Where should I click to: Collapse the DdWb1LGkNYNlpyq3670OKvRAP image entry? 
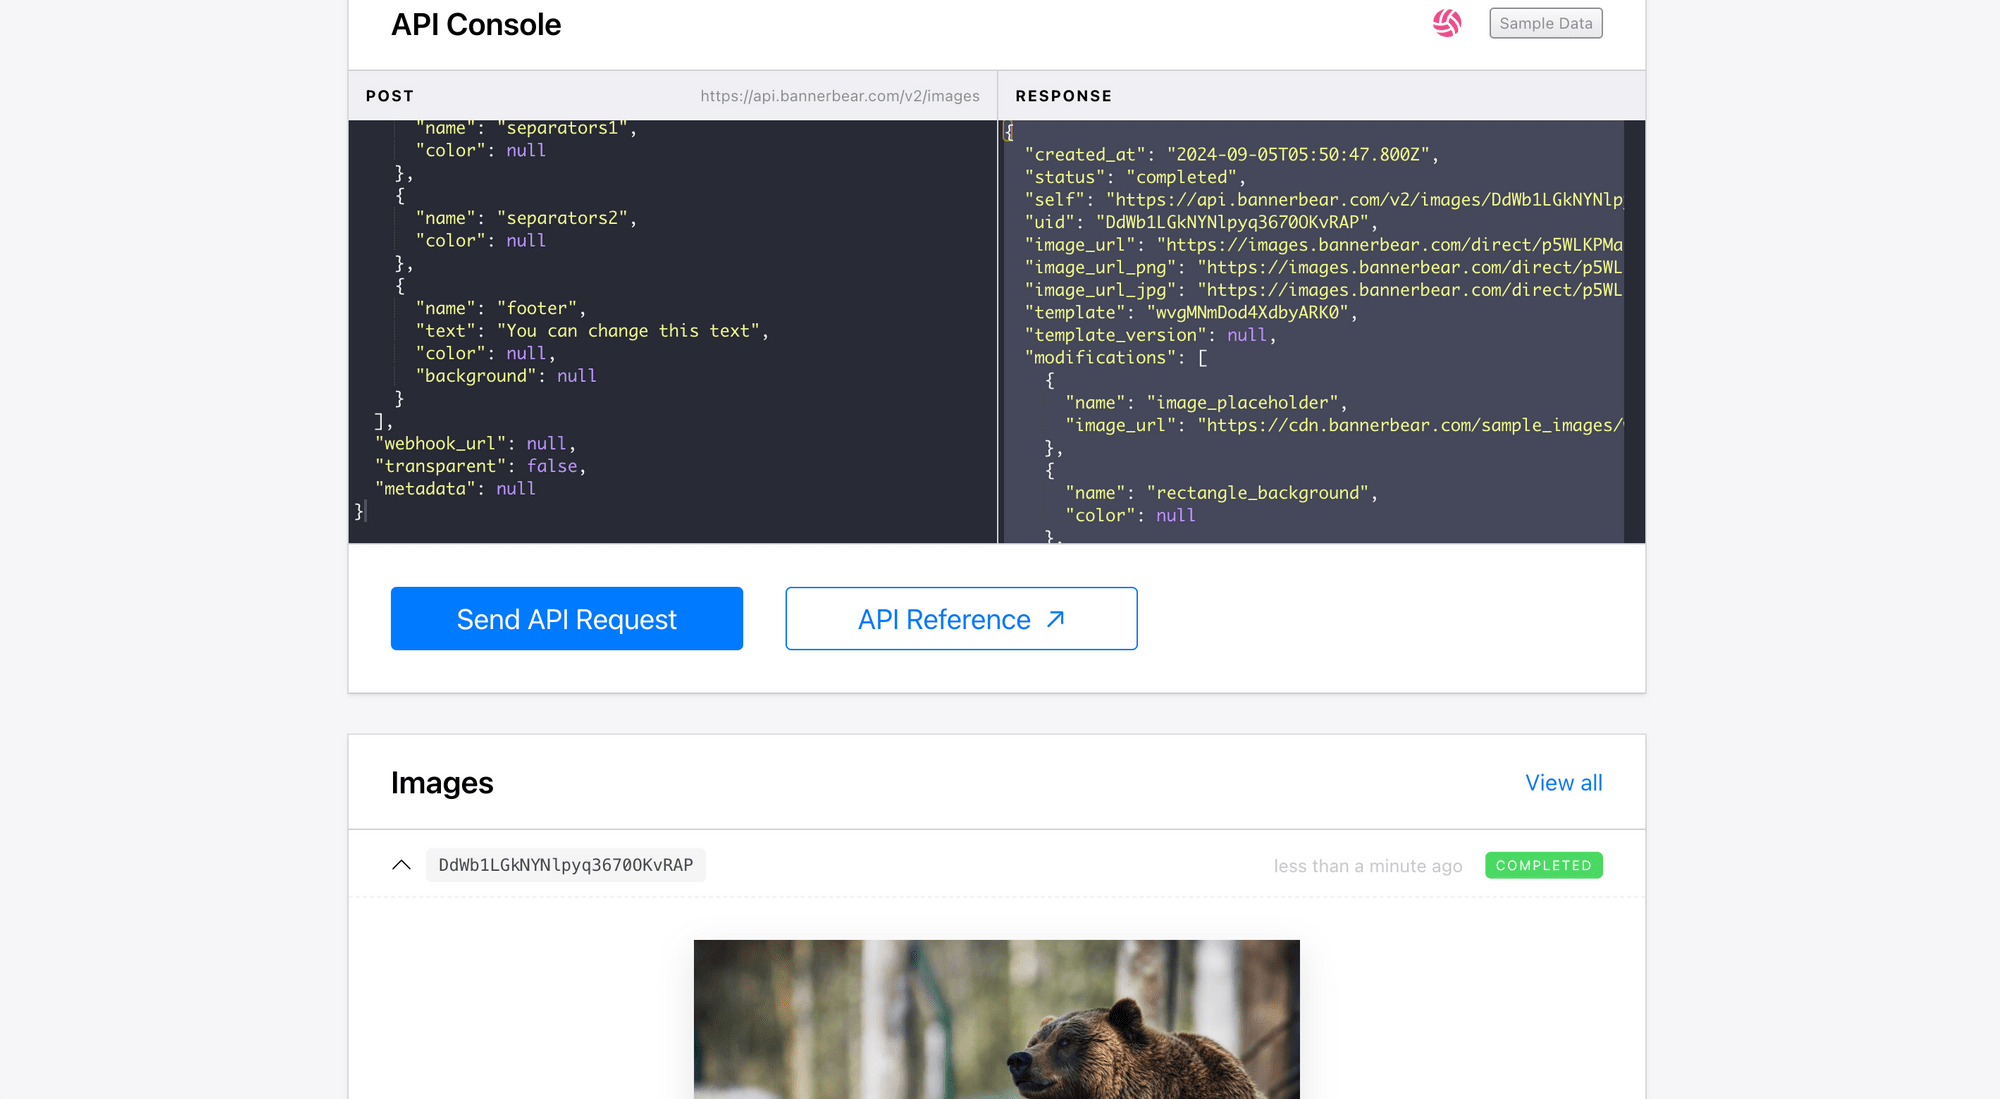403,864
